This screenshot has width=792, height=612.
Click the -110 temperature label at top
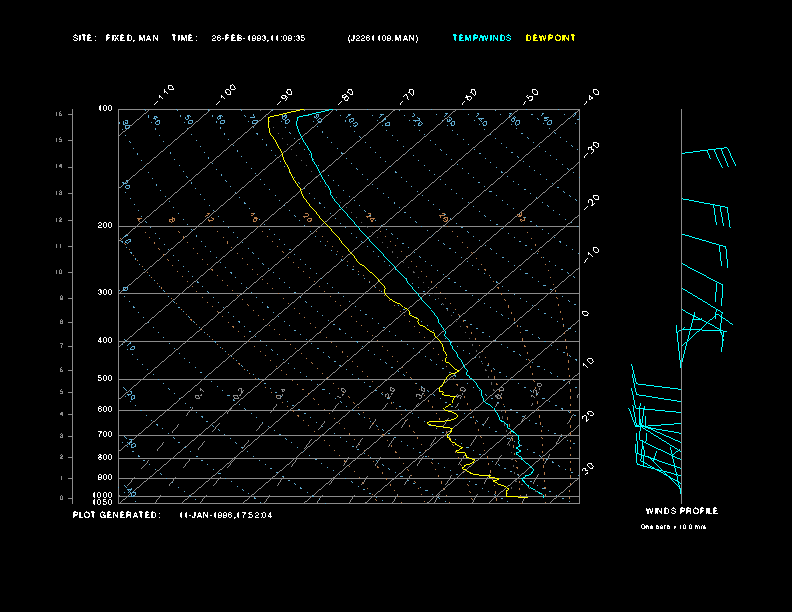(166, 93)
